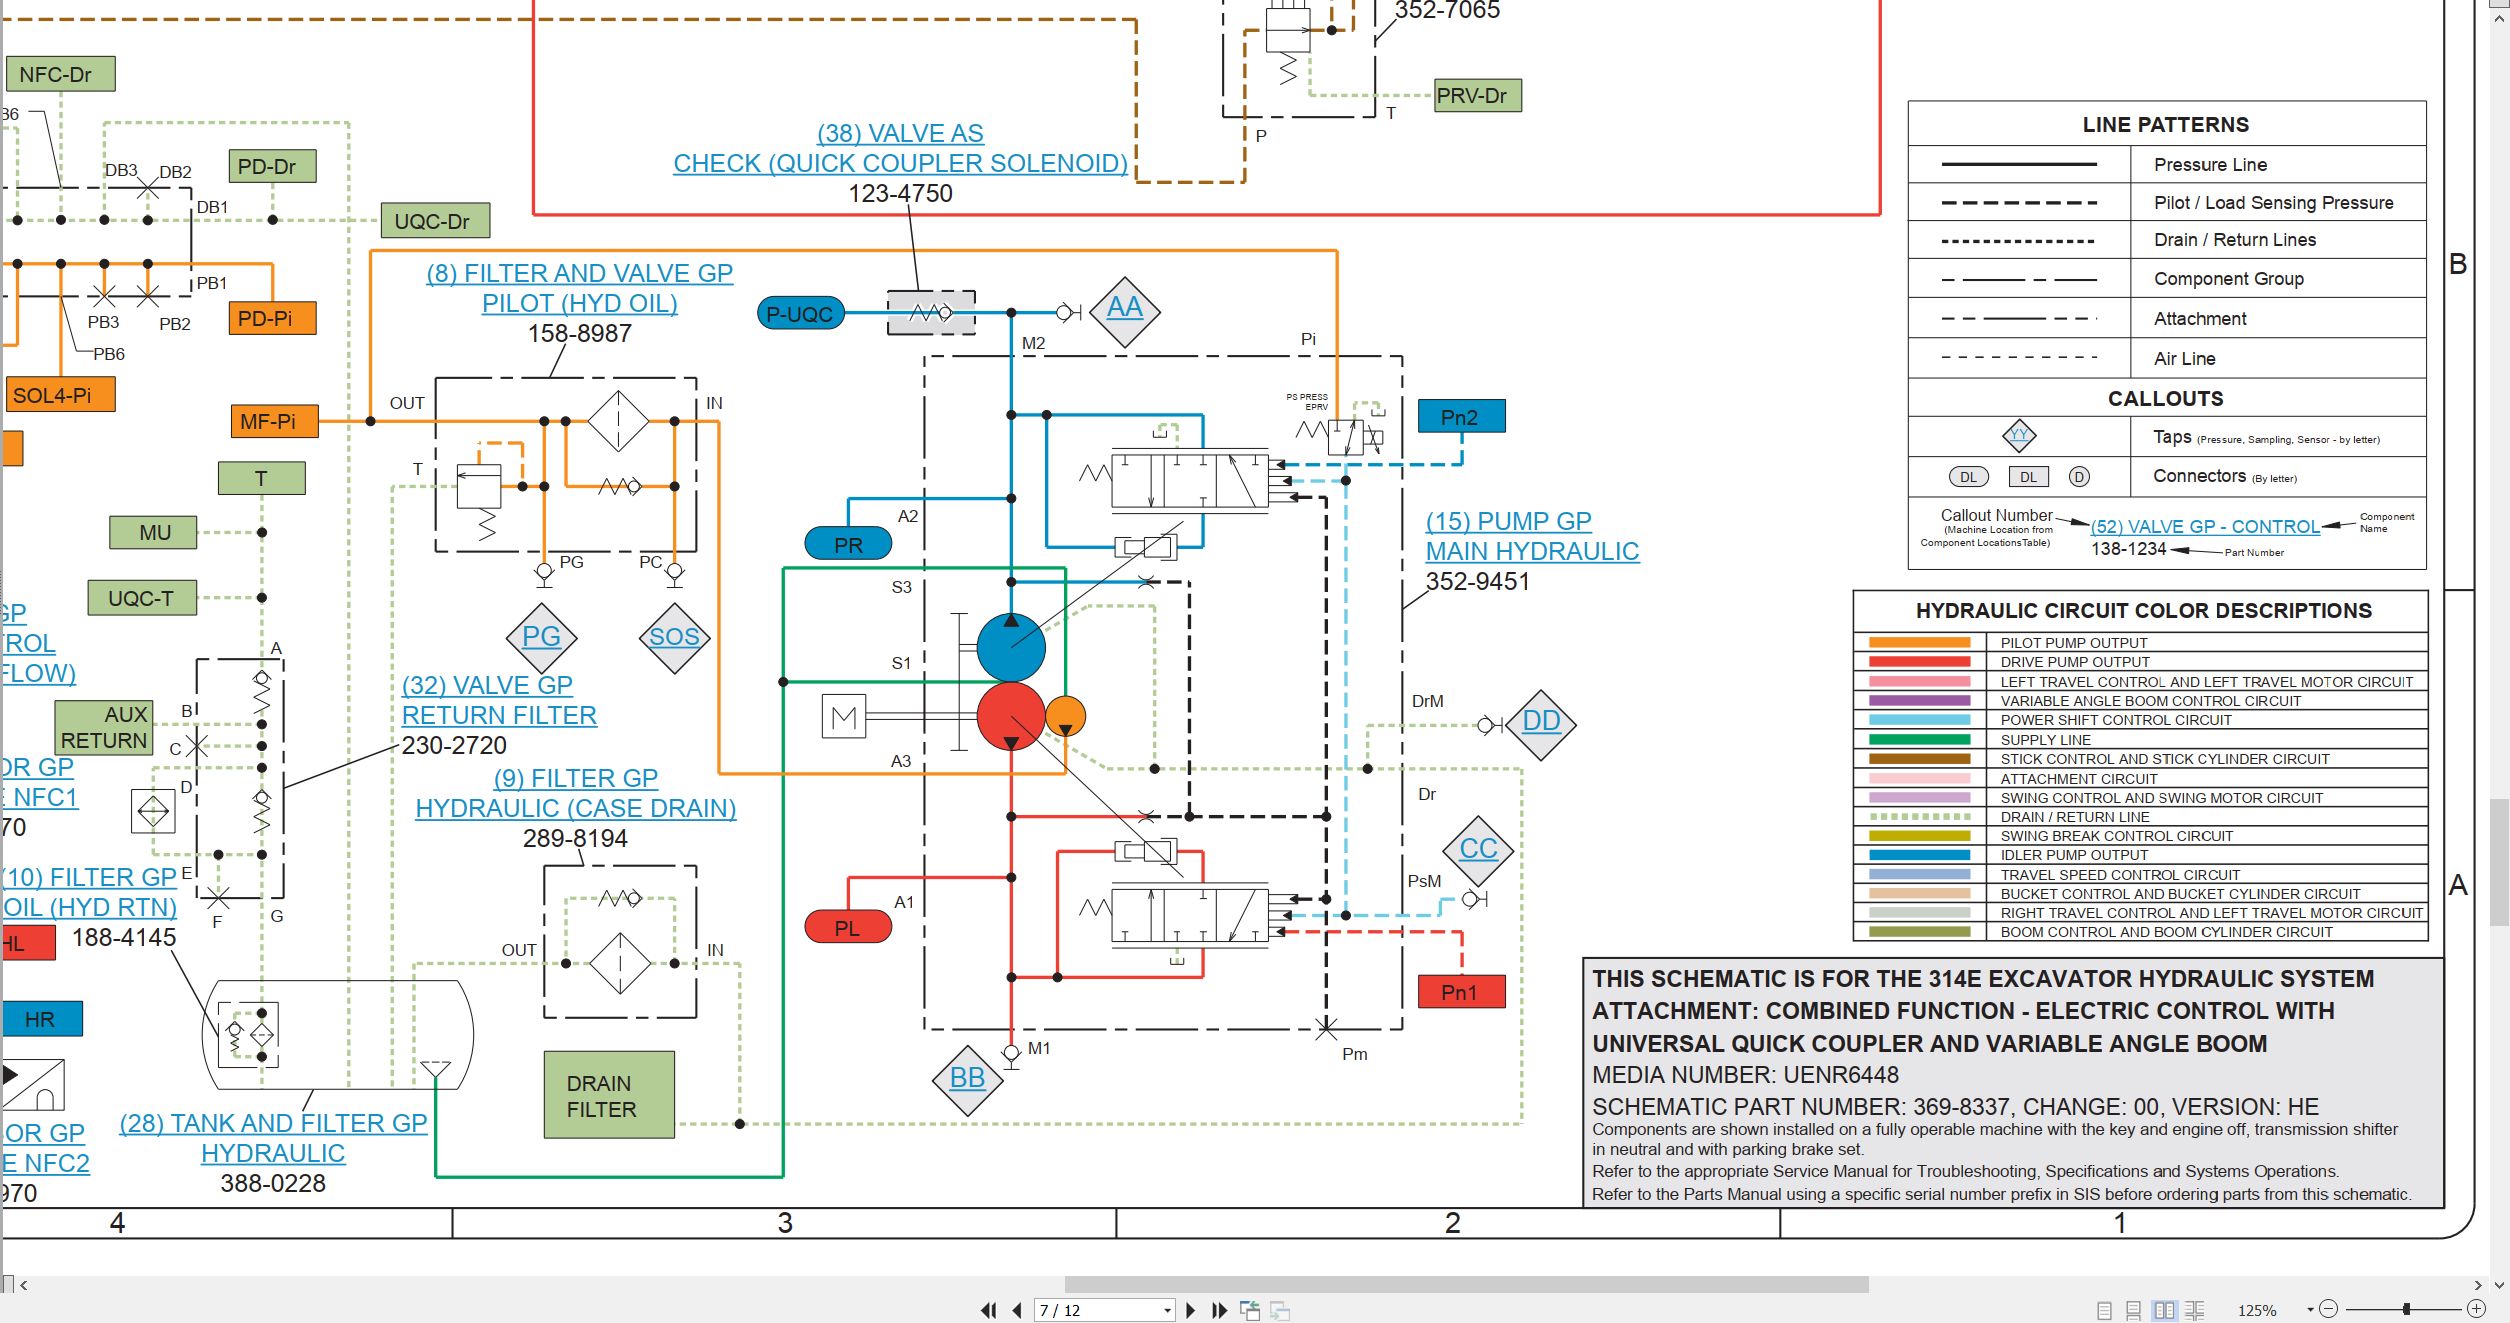Open the HYDRAULIC (CASE DRAIN) link
This screenshot has width=2510, height=1323.
pos(575,809)
